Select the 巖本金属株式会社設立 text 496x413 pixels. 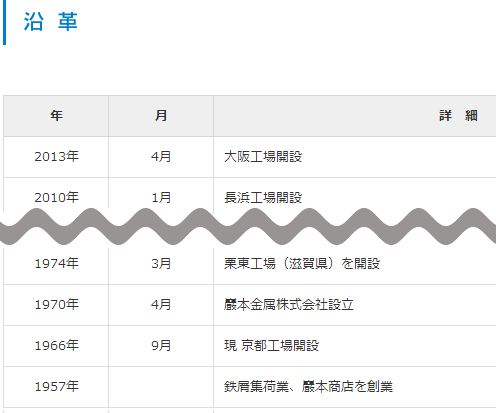pyautogui.click(x=289, y=304)
